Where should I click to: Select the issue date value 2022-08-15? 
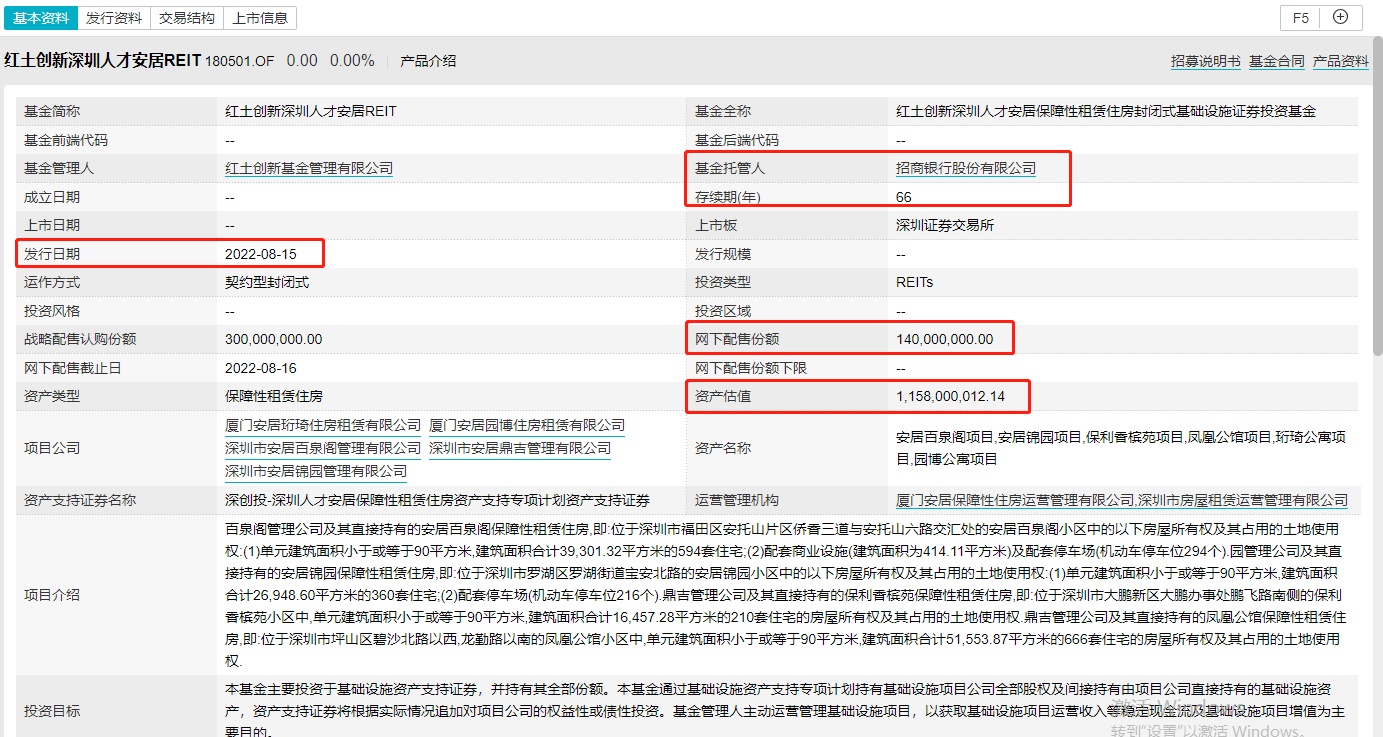(261, 254)
